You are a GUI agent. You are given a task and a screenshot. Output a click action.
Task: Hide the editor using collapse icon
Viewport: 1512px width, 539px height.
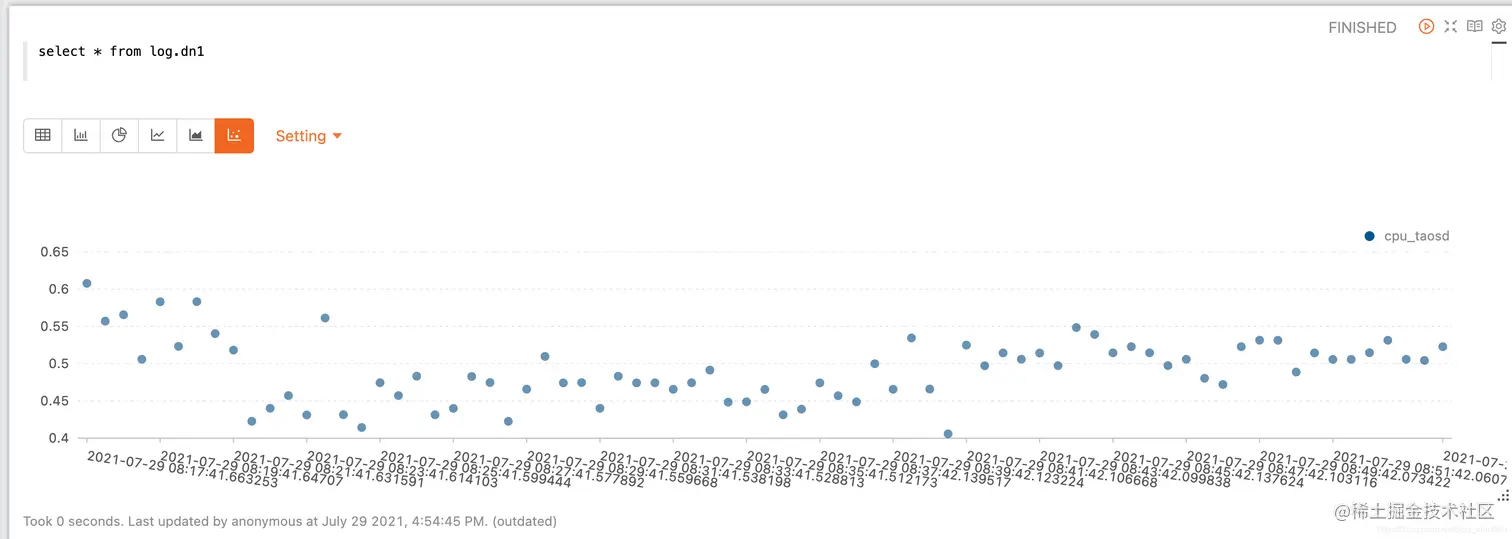(1451, 27)
